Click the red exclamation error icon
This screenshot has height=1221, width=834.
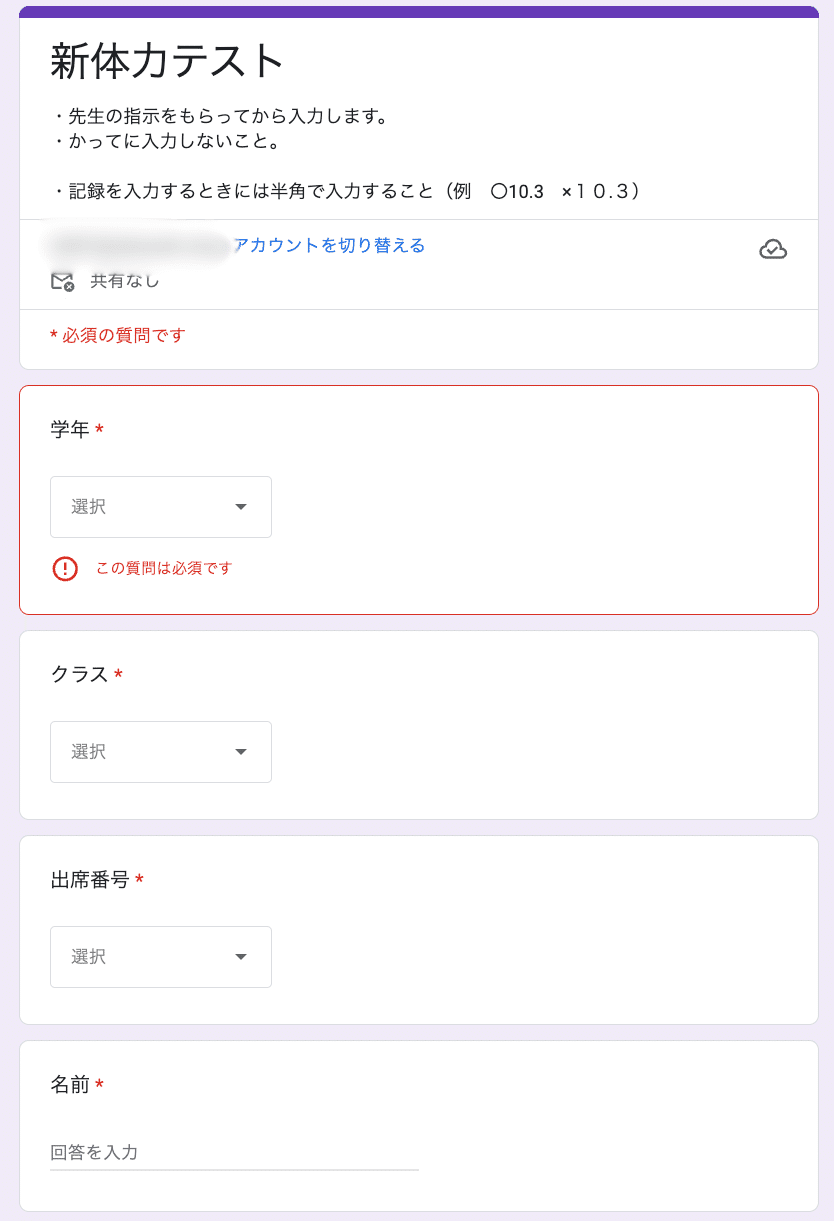point(65,569)
